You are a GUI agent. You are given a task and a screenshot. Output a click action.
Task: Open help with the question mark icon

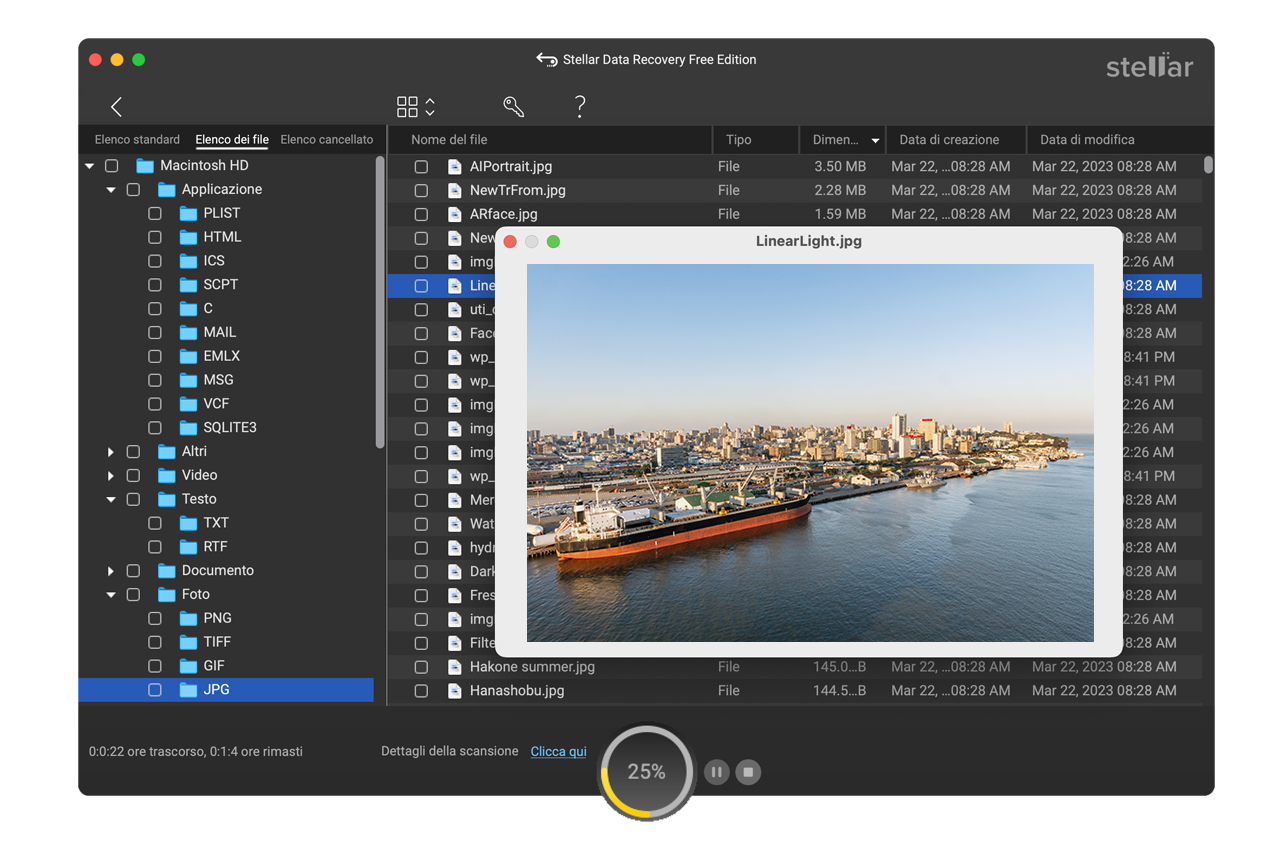[580, 107]
